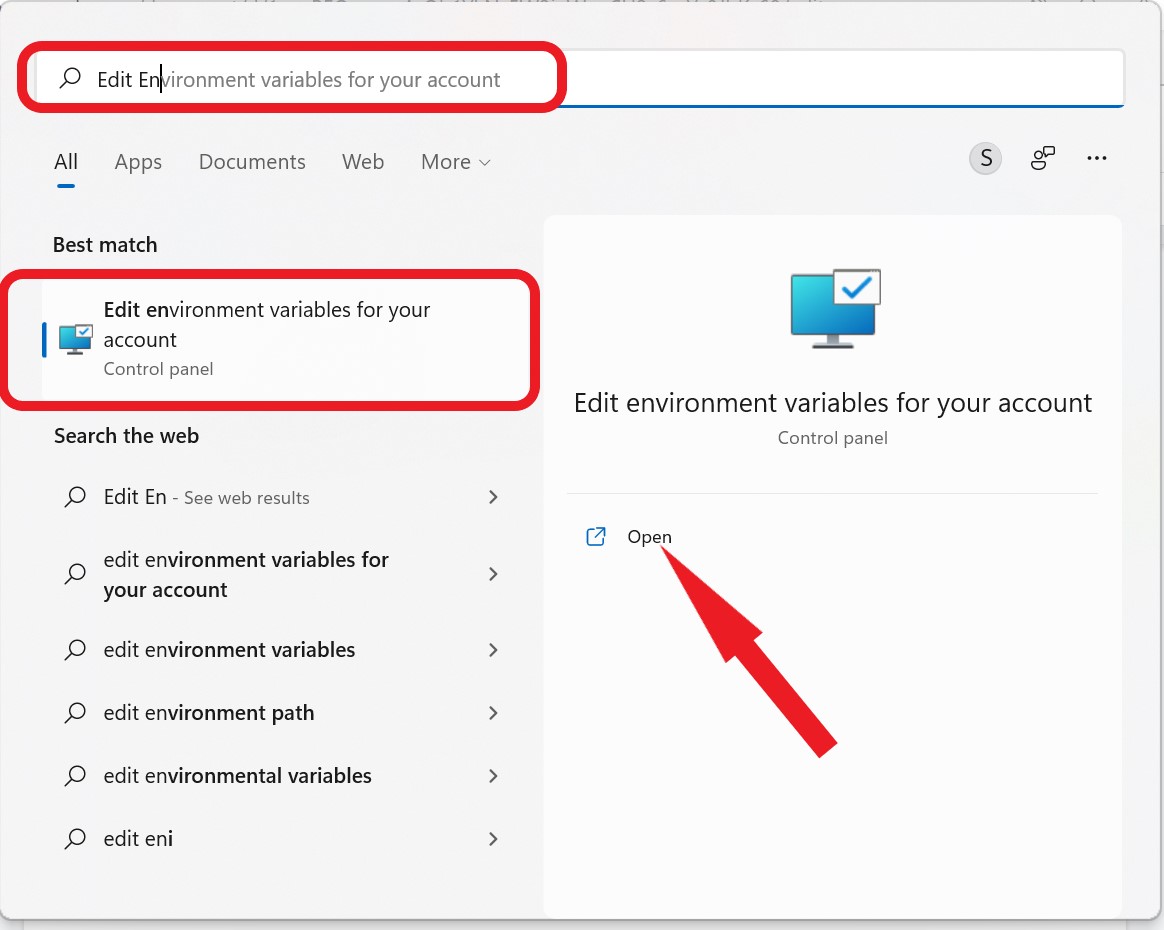Expand arrow for 'Edit En' web results
Image resolution: width=1164 pixels, height=930 pixels.
[x=493, y=497]
